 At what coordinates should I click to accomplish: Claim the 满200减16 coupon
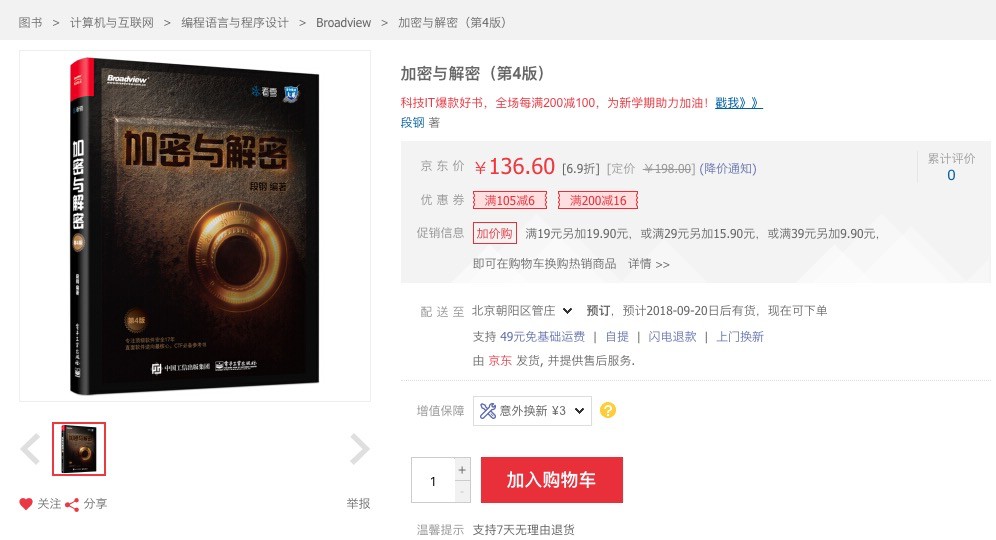point(598,200)
